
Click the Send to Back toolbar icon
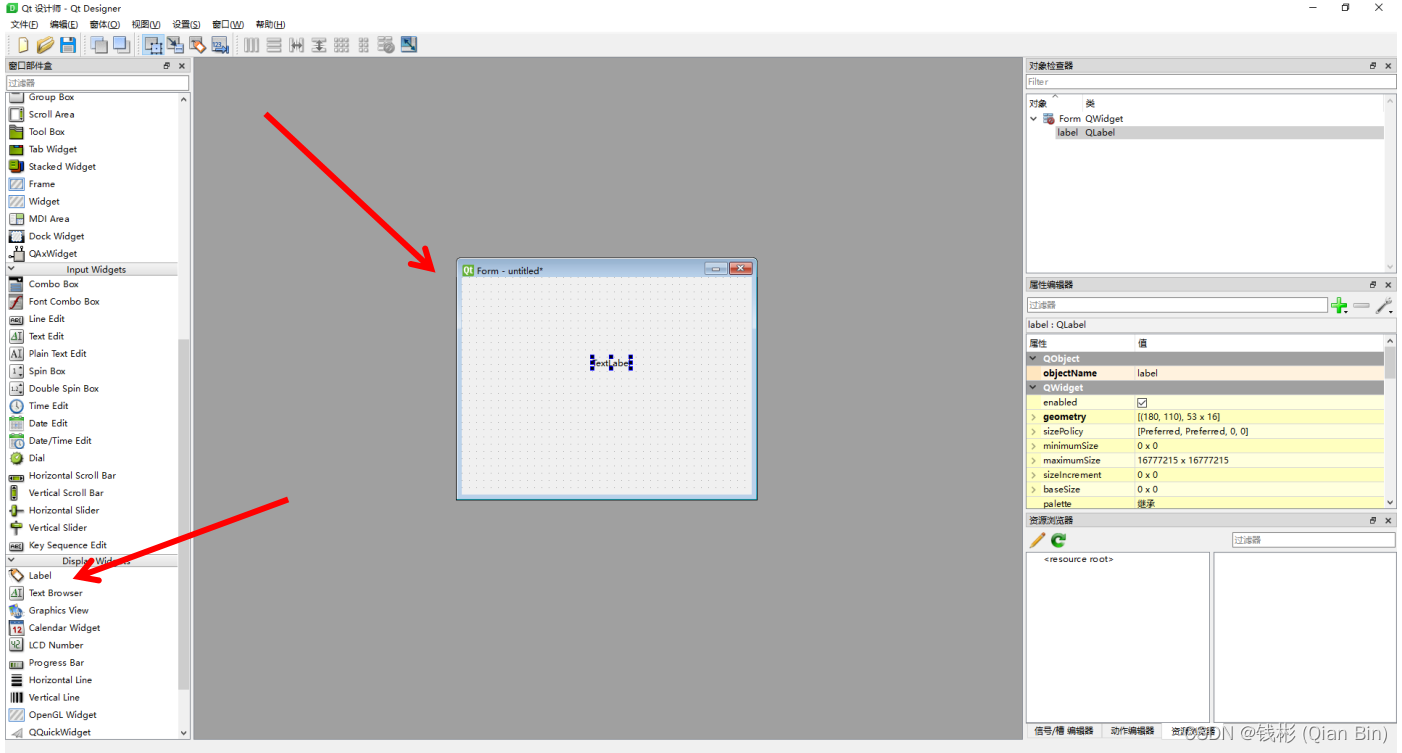tap(99, 45)
